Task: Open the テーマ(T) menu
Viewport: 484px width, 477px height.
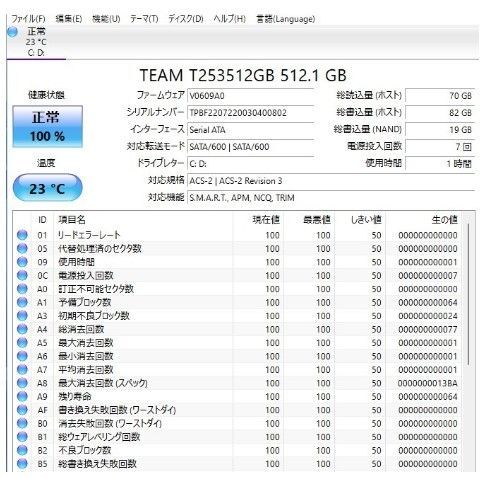Action: [x=144, y=19]
